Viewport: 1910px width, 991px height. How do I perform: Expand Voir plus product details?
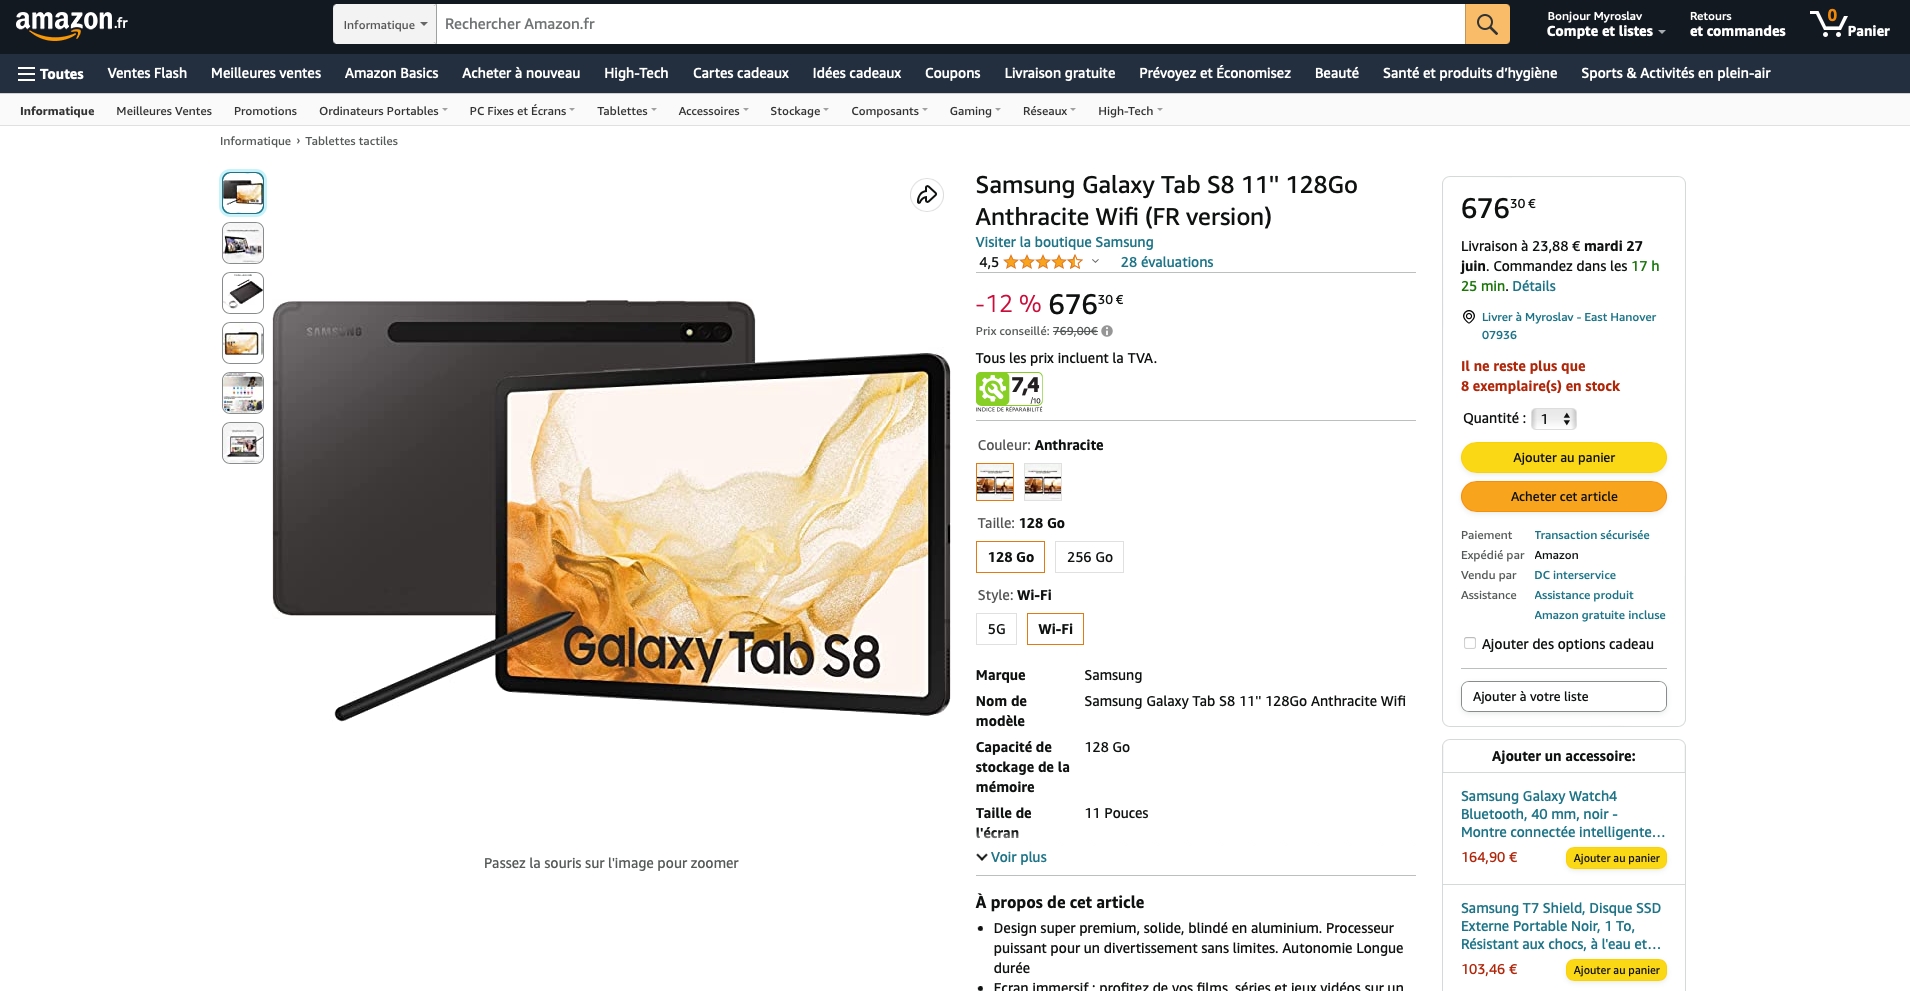[1011, 857]
